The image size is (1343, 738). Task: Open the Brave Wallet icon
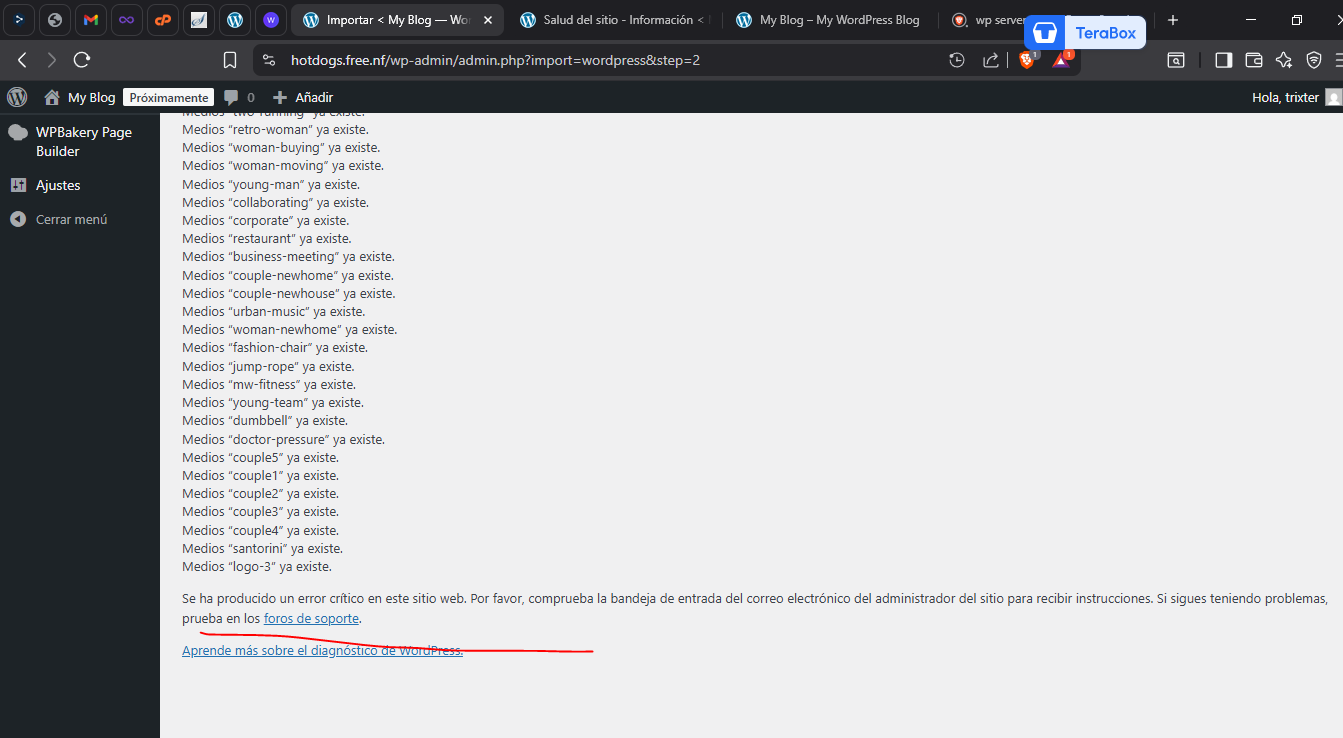tap(1254, 60)
